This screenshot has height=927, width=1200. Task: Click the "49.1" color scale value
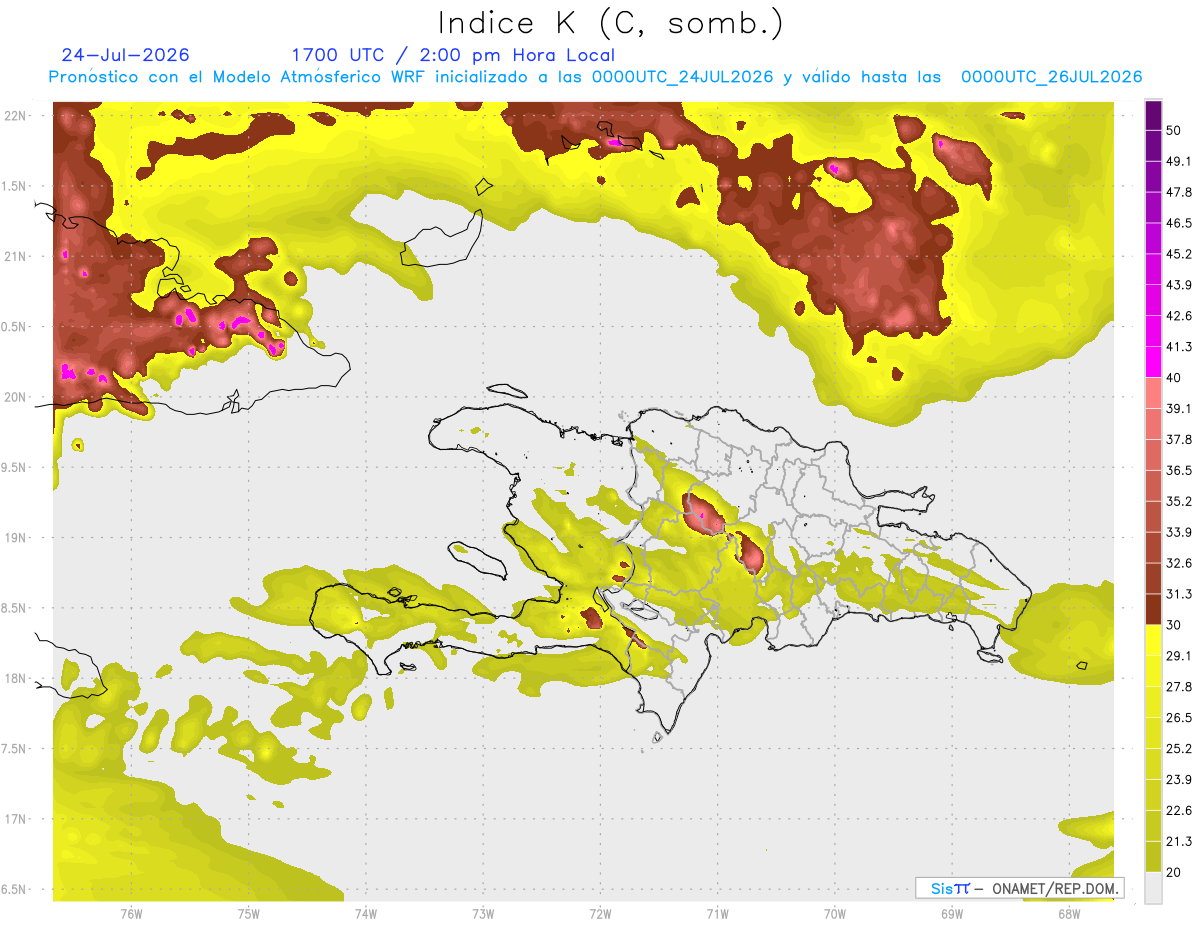pyautogui.click(x=1178, y=161)
